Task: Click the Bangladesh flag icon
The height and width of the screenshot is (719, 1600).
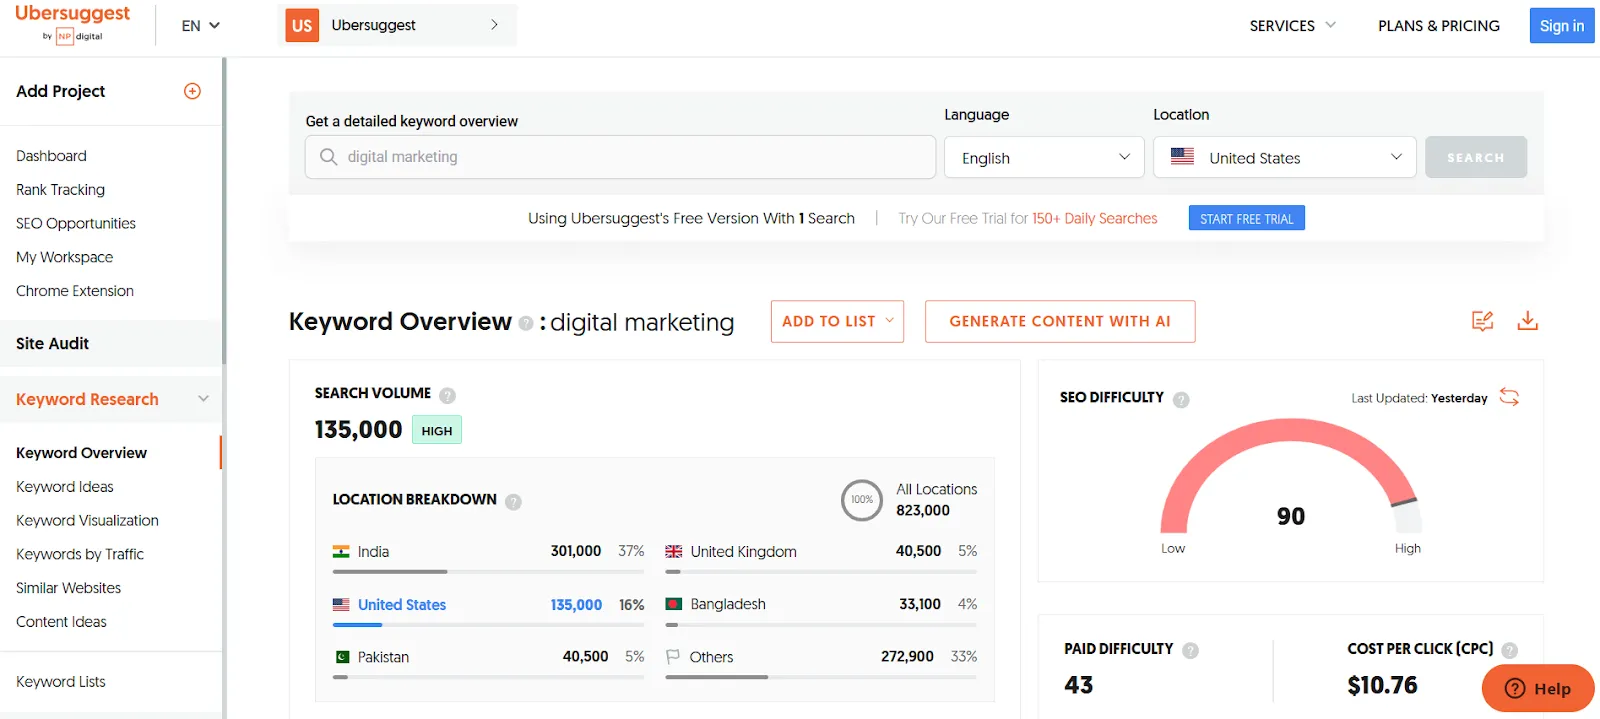Action: [674, 604]
